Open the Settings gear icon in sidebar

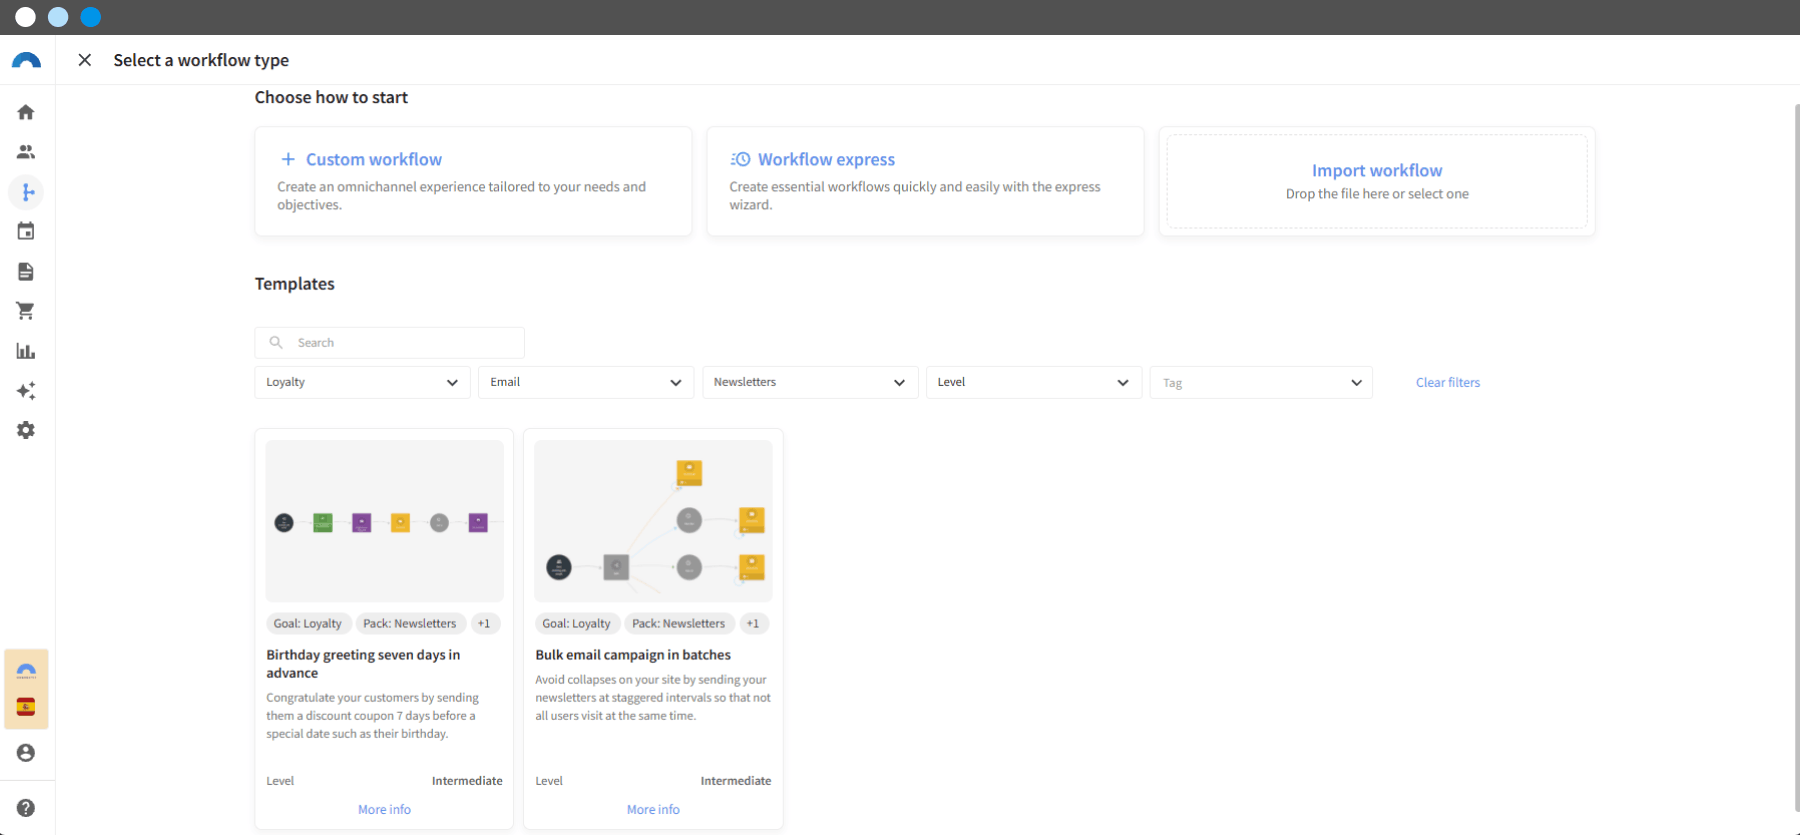26,430
